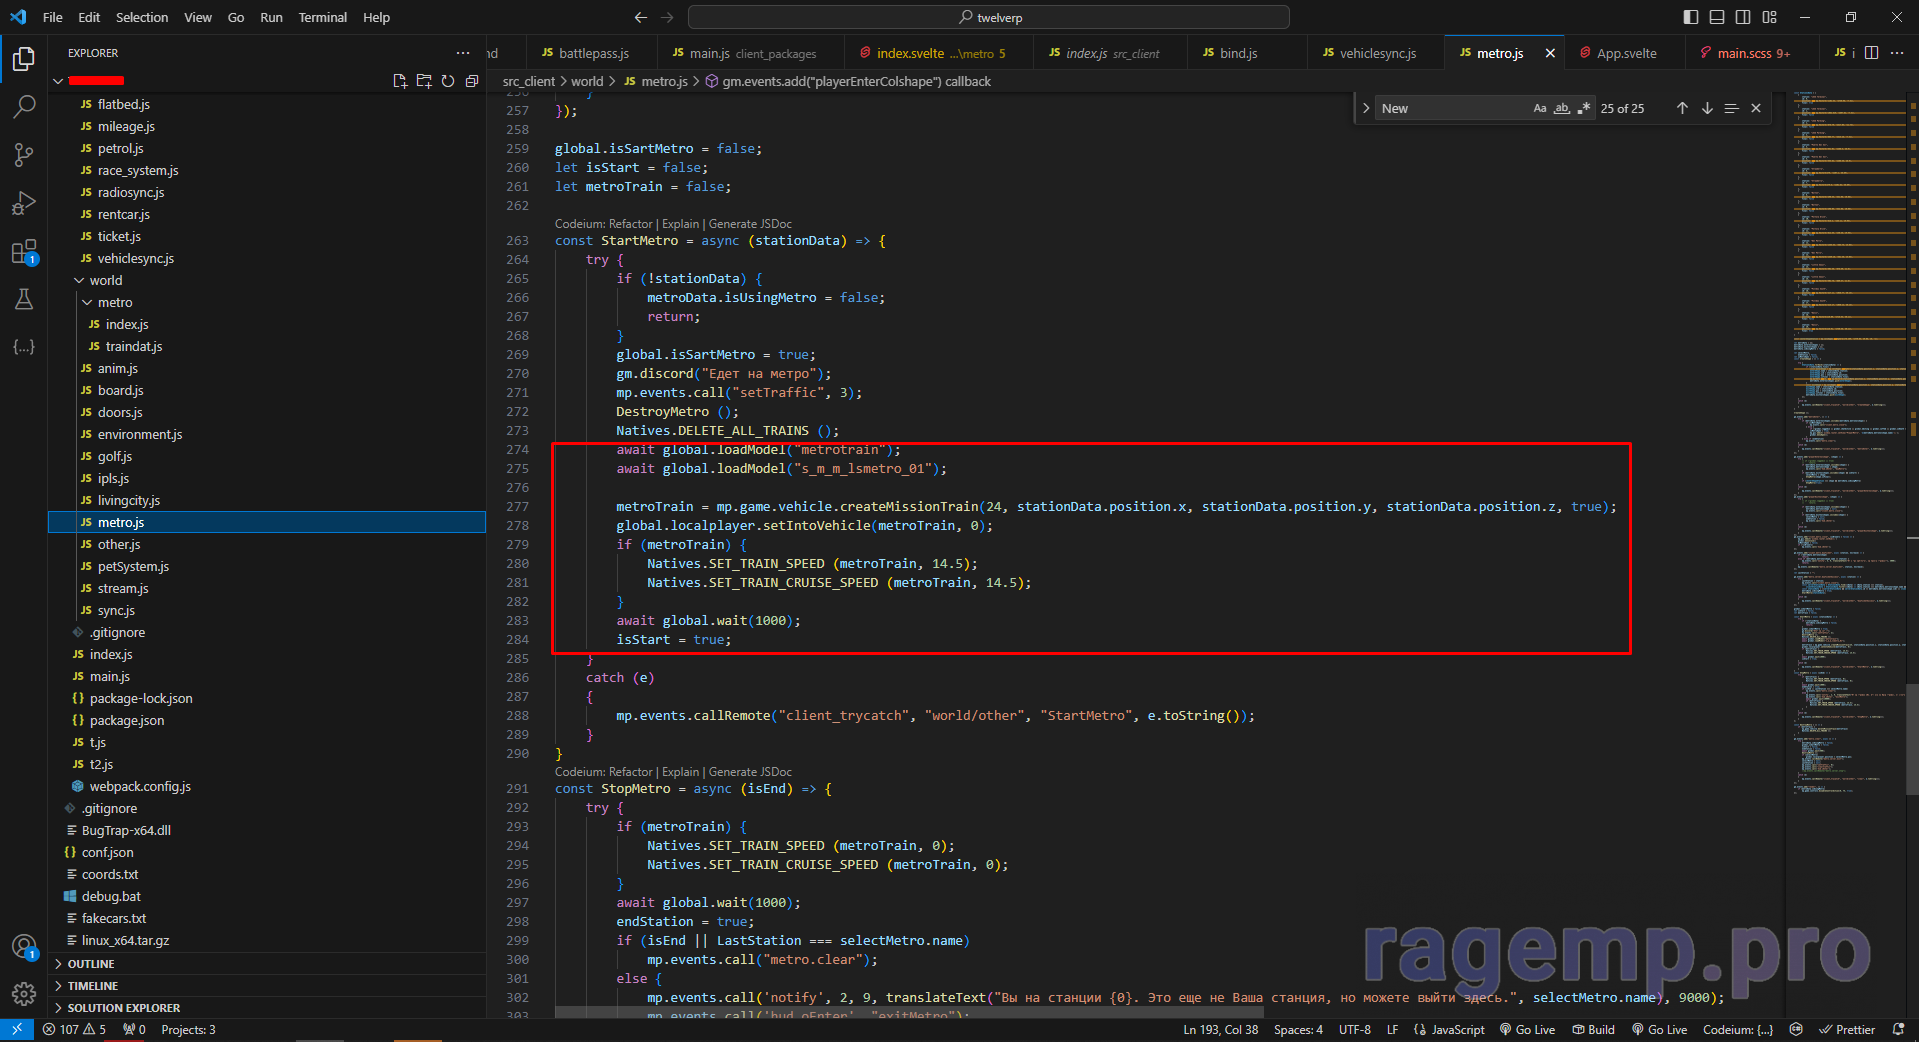Viewport: 1919px width, 1042px height.
Task: Toggle Use Regular Expression in find
Action: [1583, 108]
